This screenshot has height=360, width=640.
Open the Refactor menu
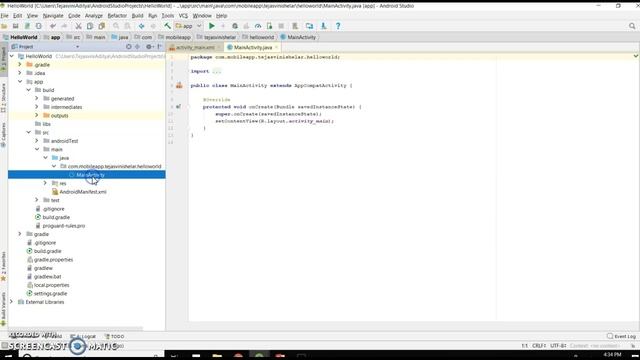tap(117, 16)
